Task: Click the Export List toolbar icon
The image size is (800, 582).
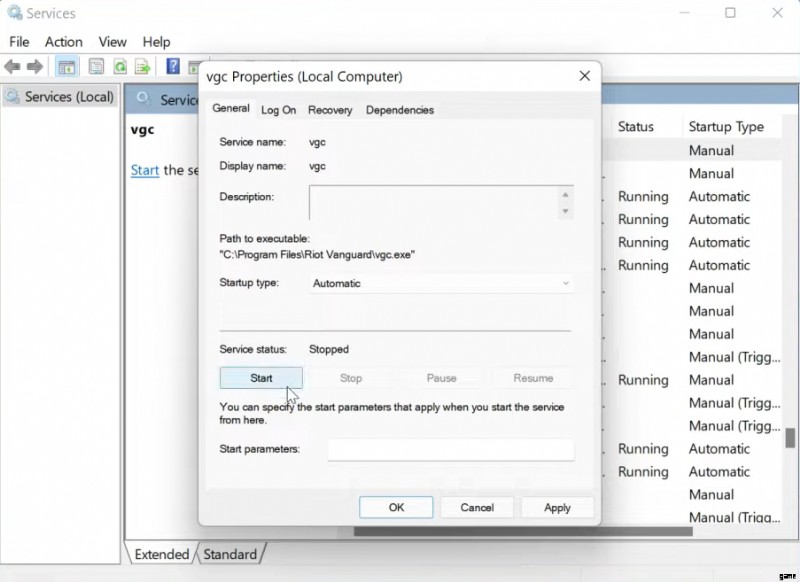Action: click(x=143, y=67)
